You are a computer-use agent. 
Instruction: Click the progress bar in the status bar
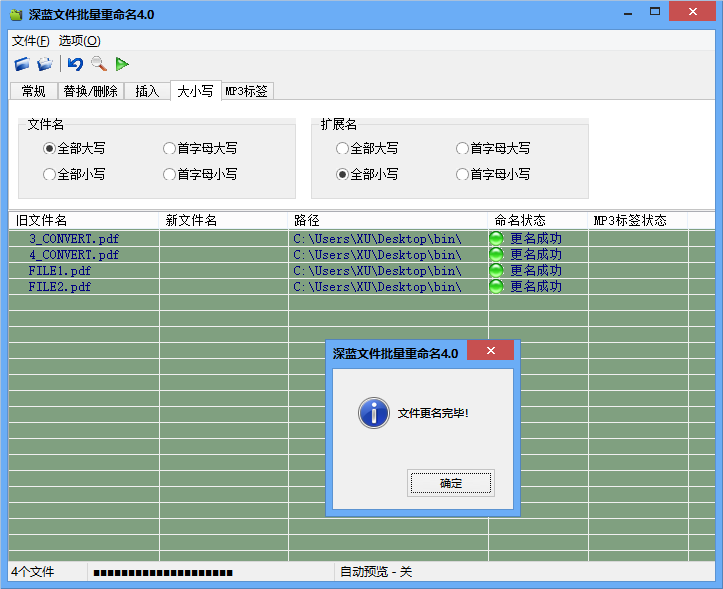(x=162, y=573)
